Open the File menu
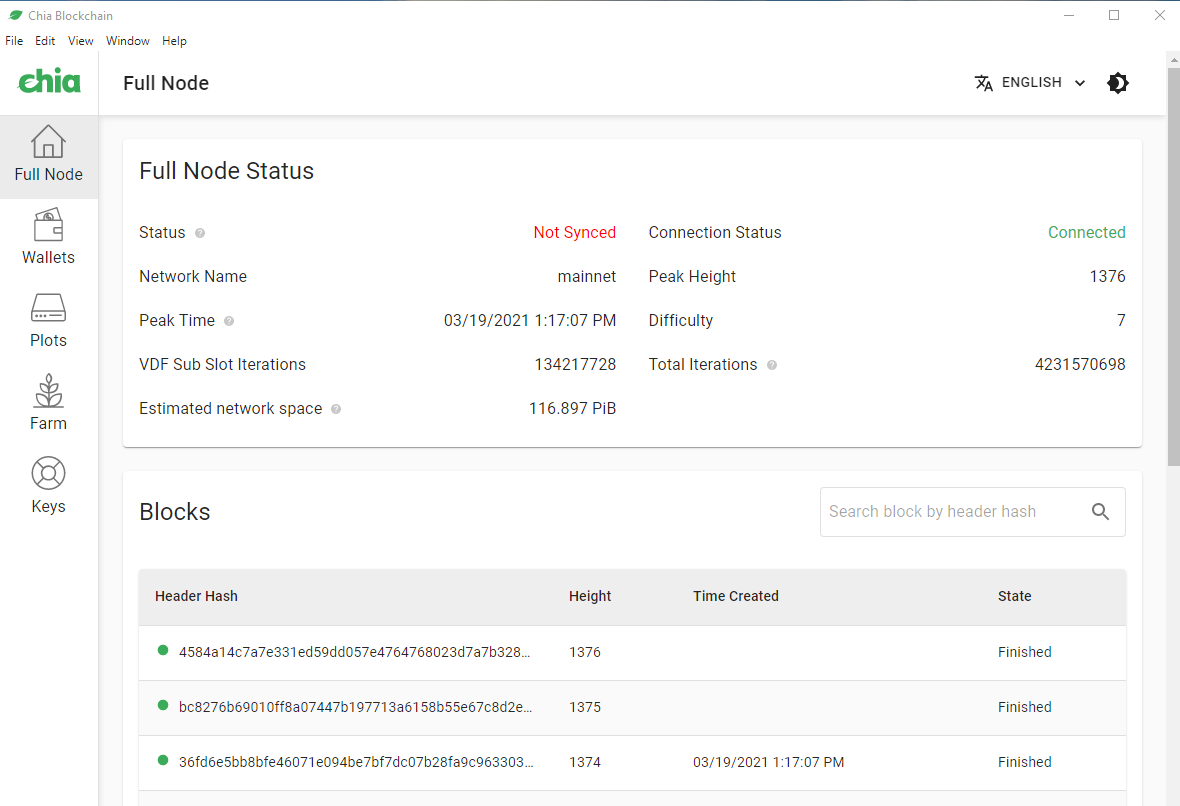The height and width of the screenshot is (806, 1180). [x=14, y=41]
